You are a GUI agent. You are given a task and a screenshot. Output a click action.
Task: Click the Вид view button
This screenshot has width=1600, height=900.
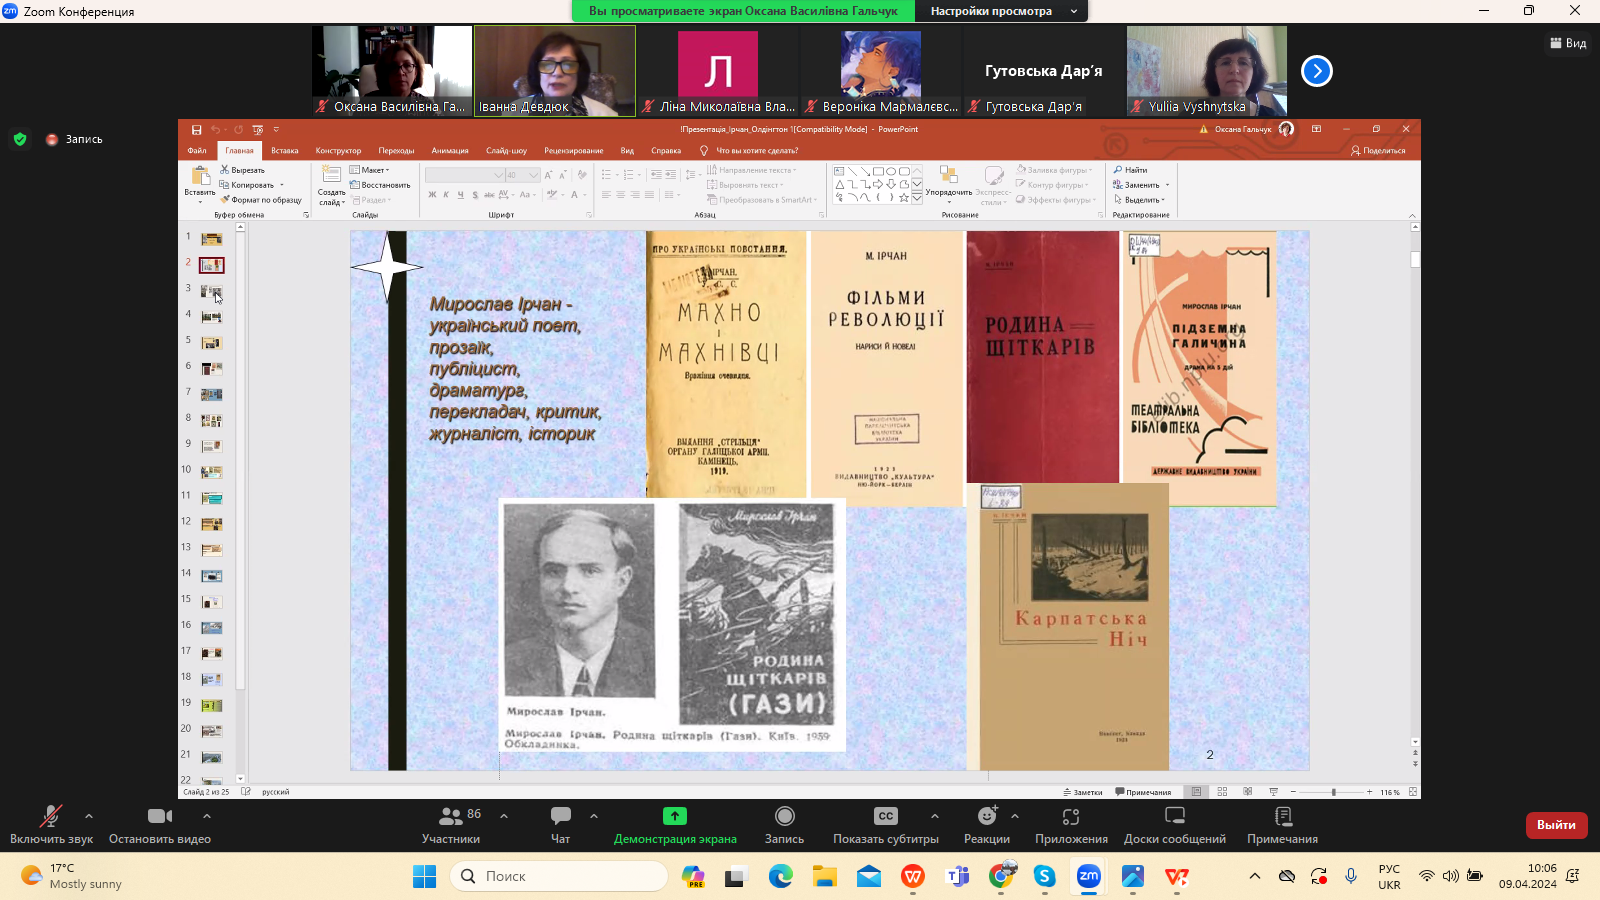pyautogui.click(x=1568, y=43)
